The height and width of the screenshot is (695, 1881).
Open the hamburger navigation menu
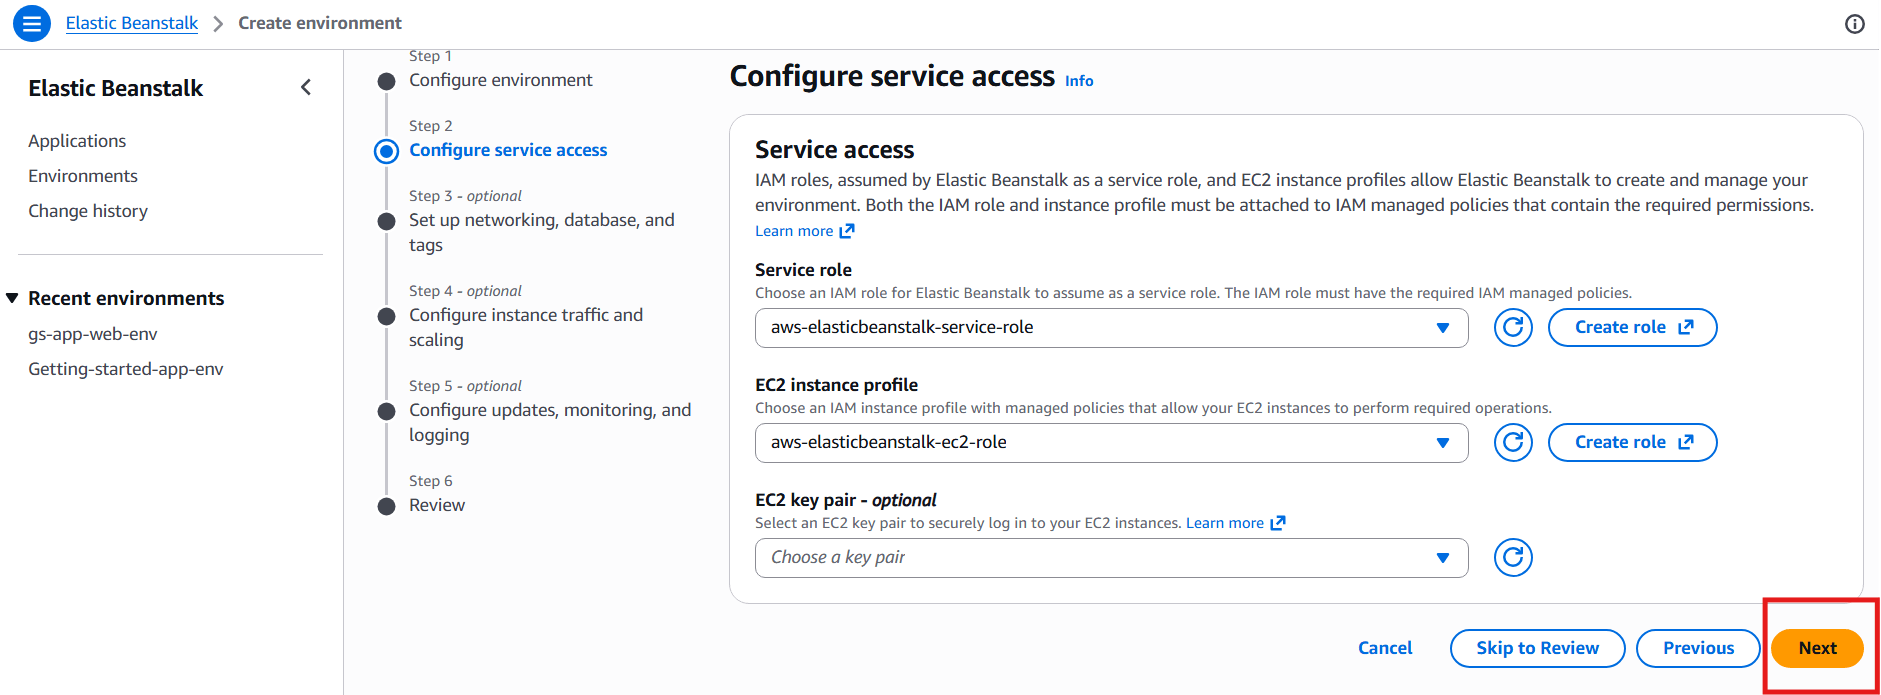(32, 23)
